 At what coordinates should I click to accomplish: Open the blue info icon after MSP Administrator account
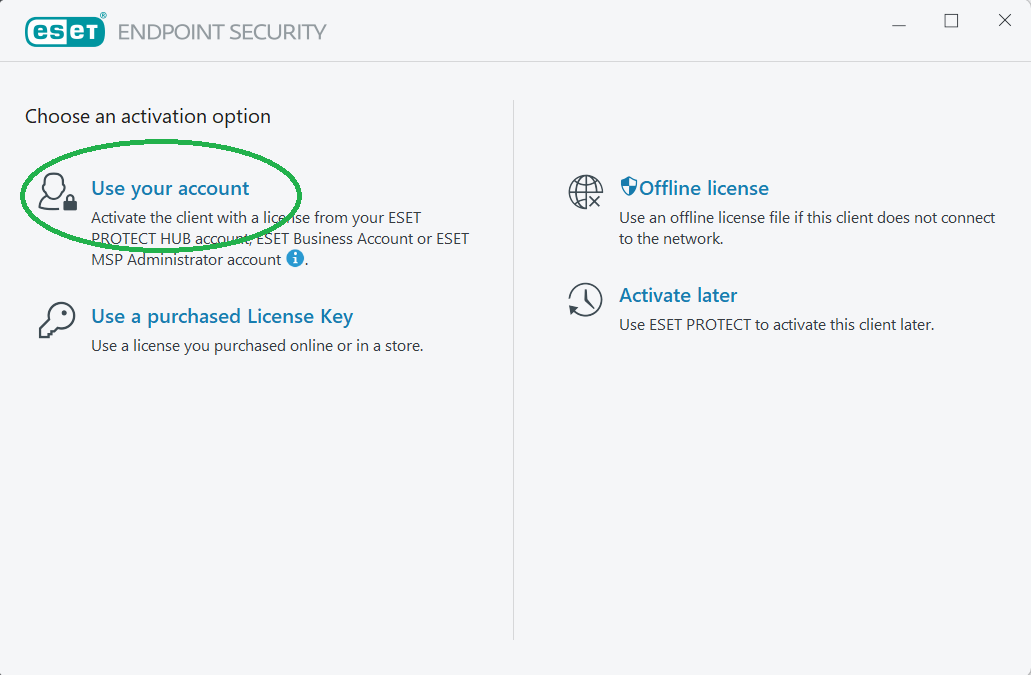[x=295, y=259]
